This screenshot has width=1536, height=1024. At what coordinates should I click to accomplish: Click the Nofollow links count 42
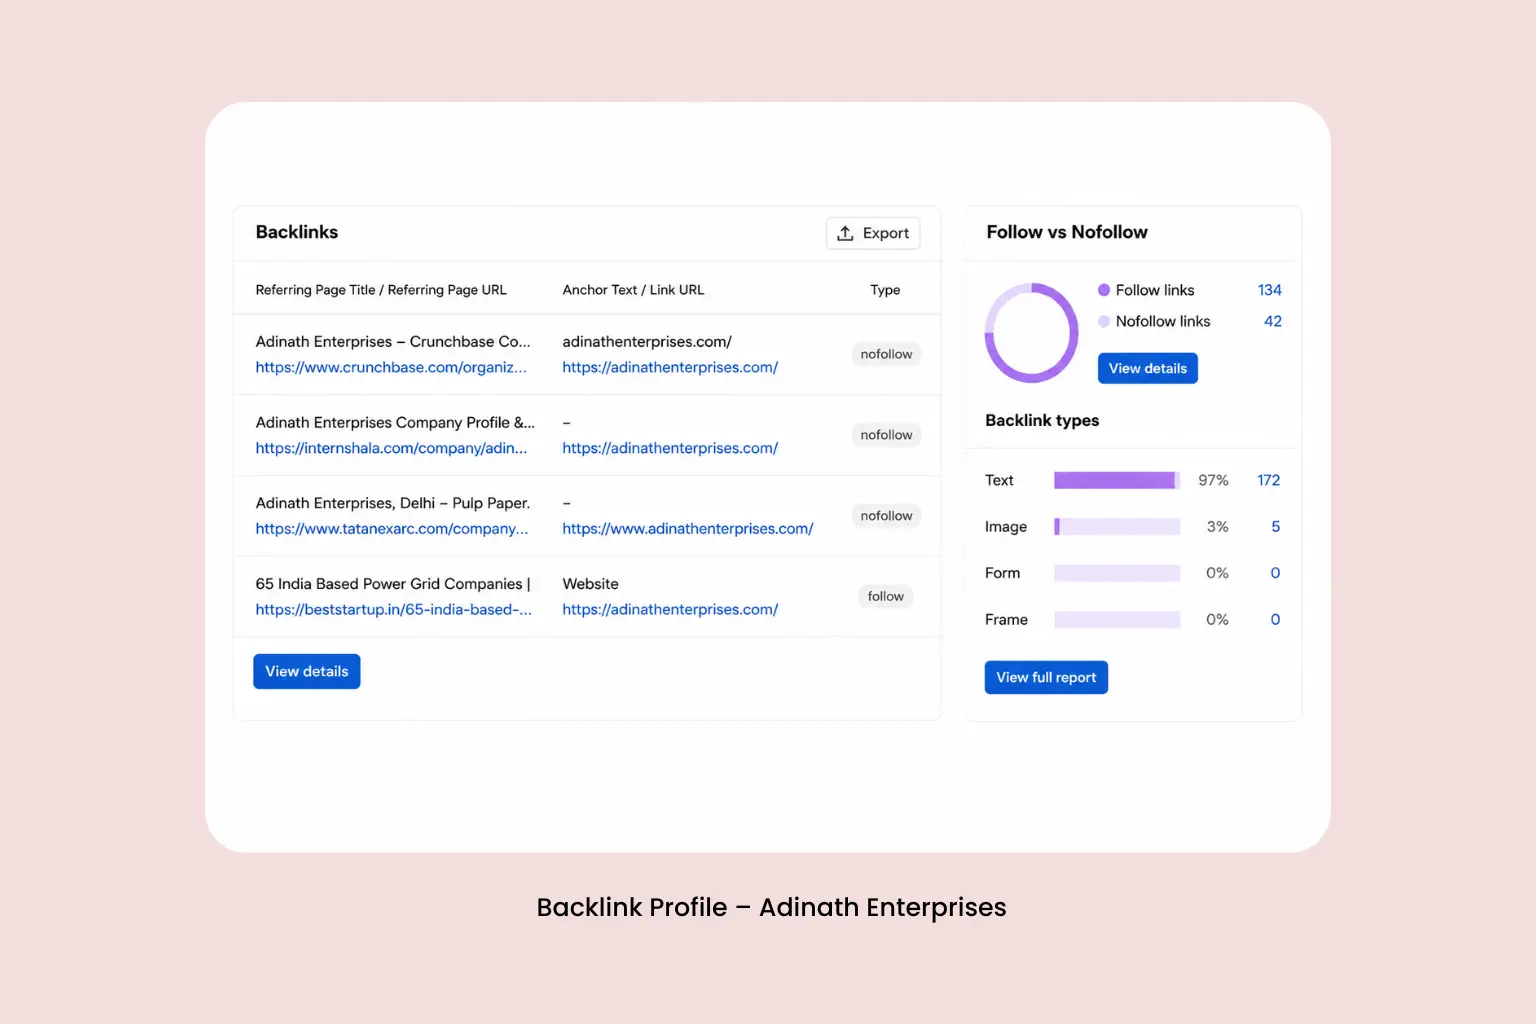tap(1272, 321)
